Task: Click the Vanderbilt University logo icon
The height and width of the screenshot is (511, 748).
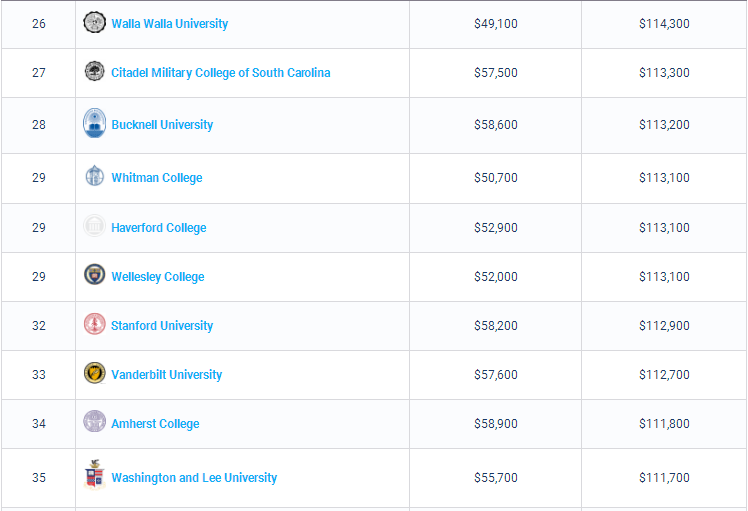Action: (94, 373)
